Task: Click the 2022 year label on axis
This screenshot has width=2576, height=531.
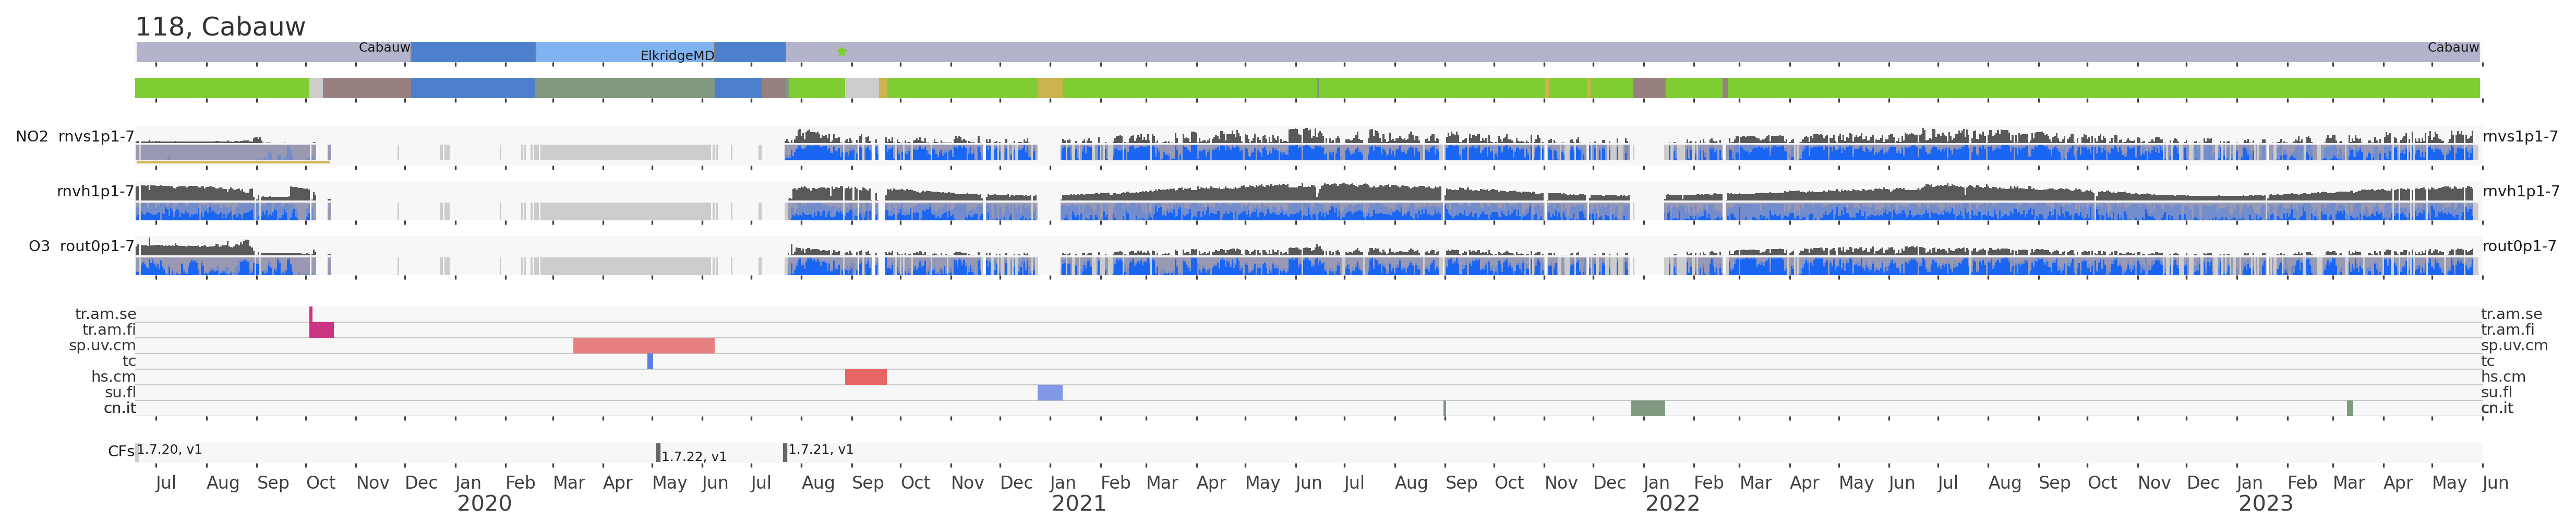Action: click(x=1672, y=504)
